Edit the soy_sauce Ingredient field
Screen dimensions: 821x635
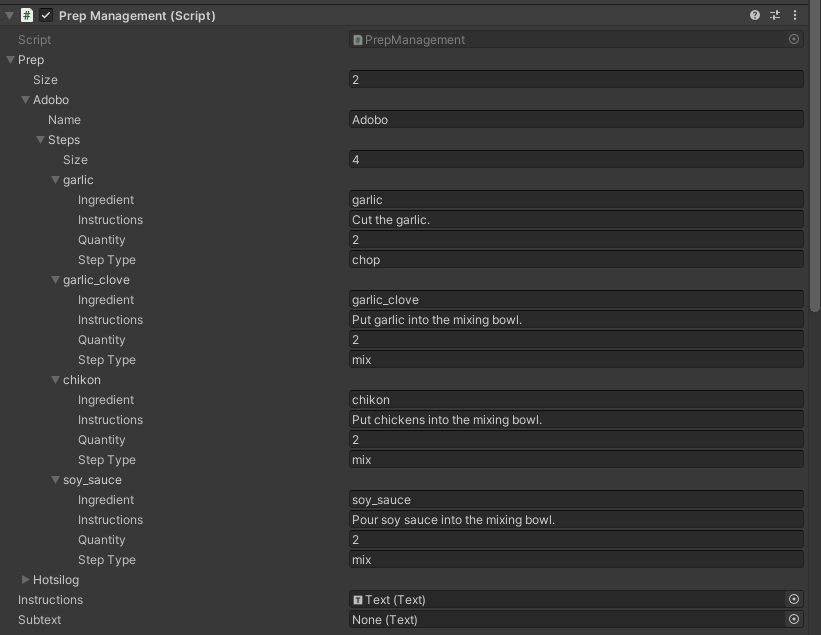coord(576,499)
